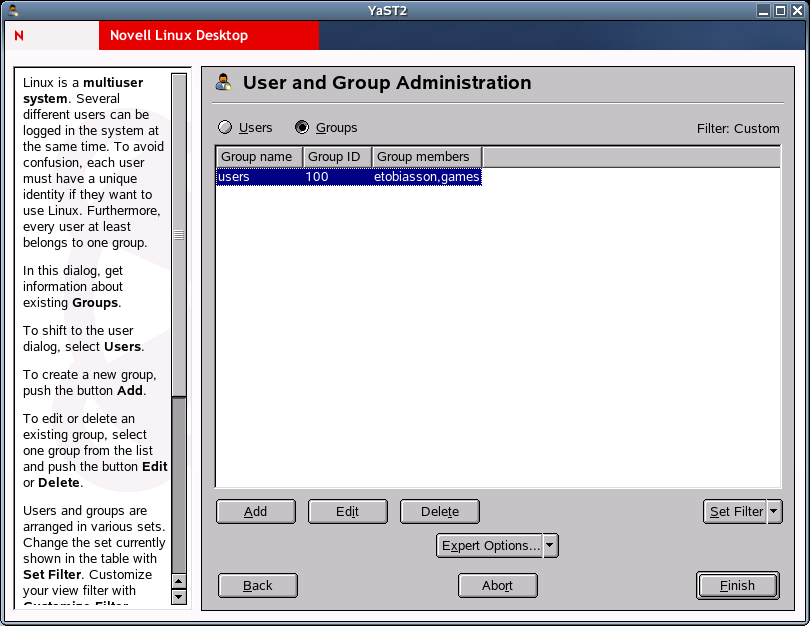Abort the user administration module

coord(497,585)
